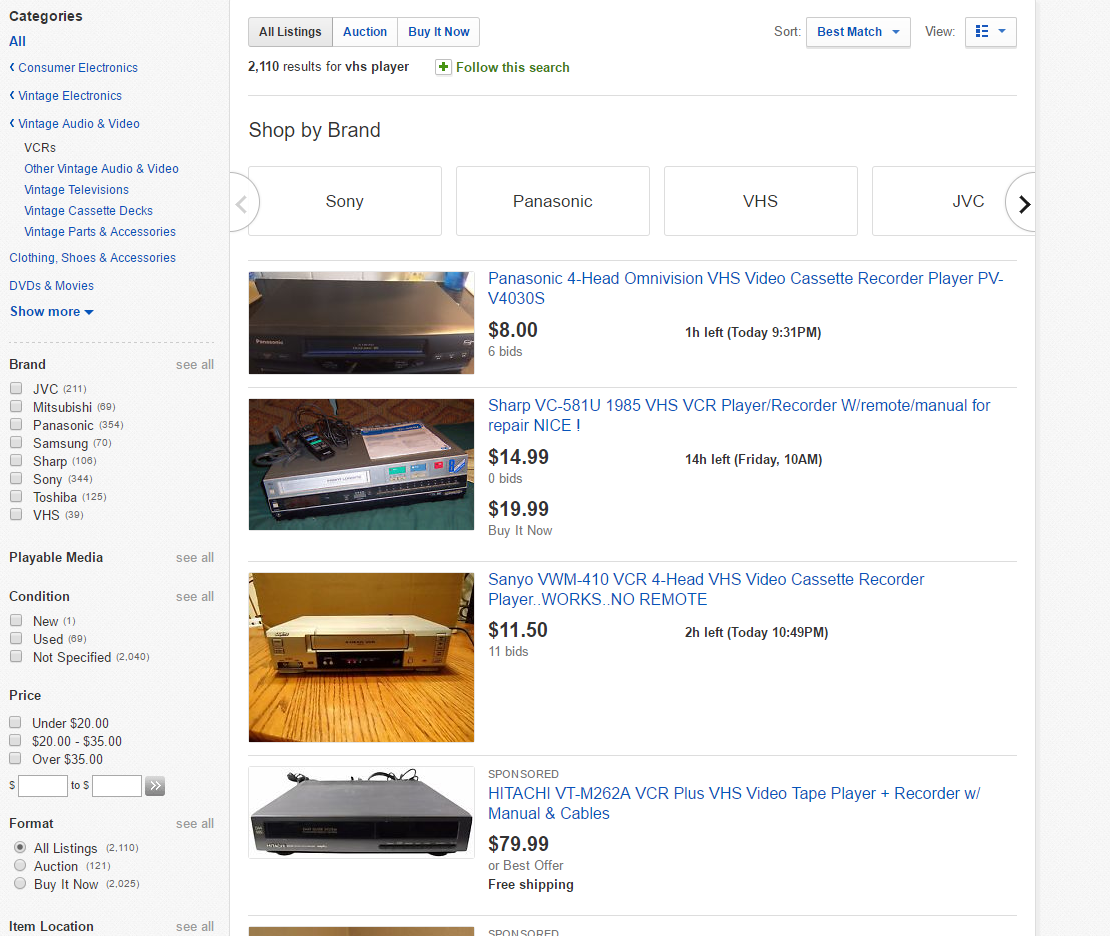Click see all for Brand filters
Image resolution: width=1110 pixels, height=936 pixels.
click(x=195, y=365)
